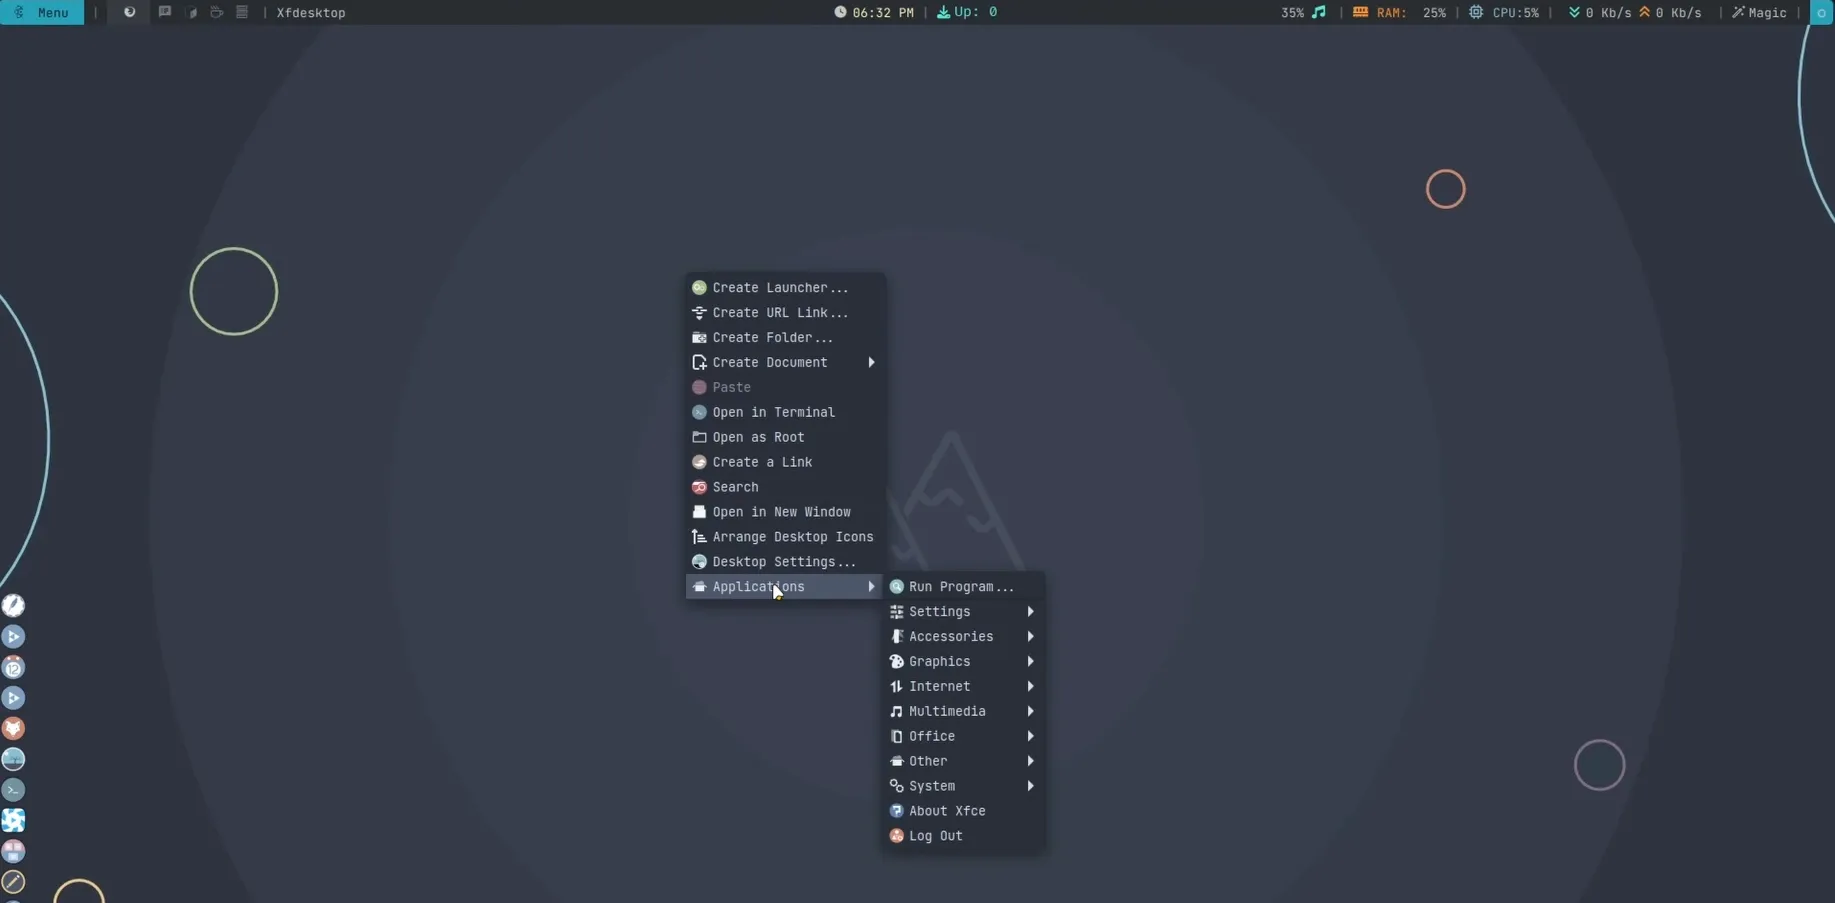Click the RAM usage indicator
The height and width of the screenshot is (903, 1835).
[x=1399, y=12]
